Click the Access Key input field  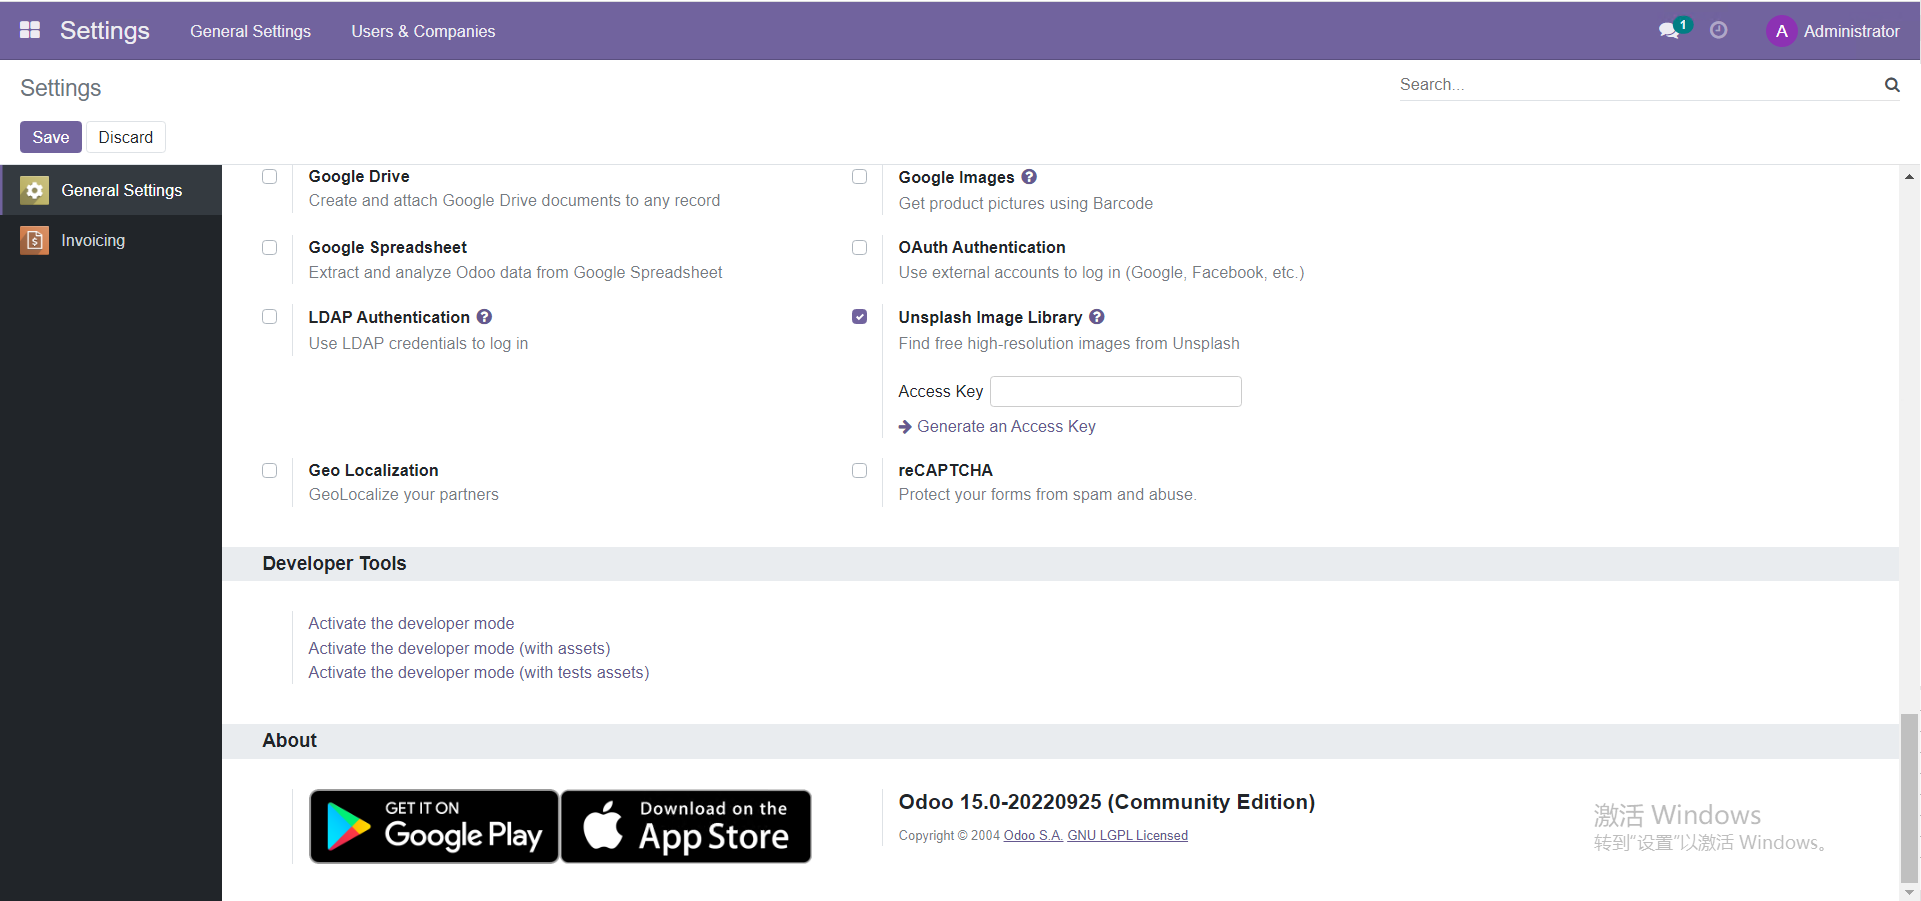[1115, 391]
